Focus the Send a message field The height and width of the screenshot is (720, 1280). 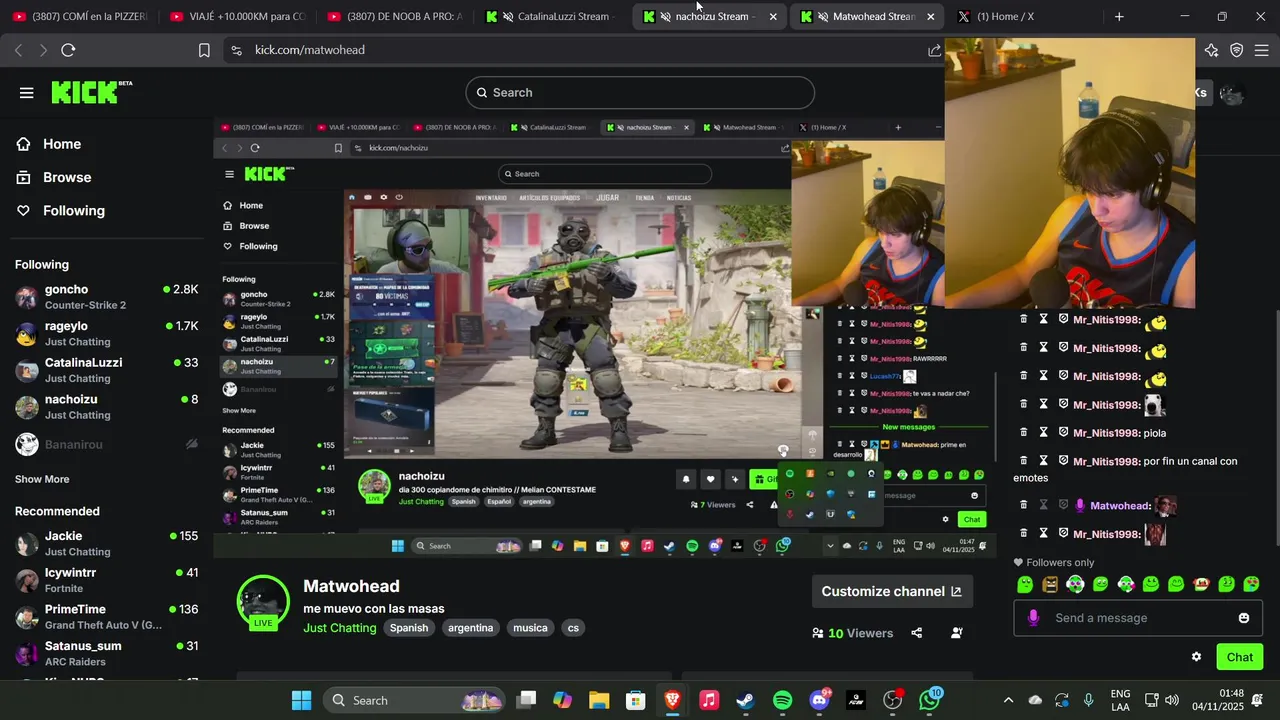1138,618
